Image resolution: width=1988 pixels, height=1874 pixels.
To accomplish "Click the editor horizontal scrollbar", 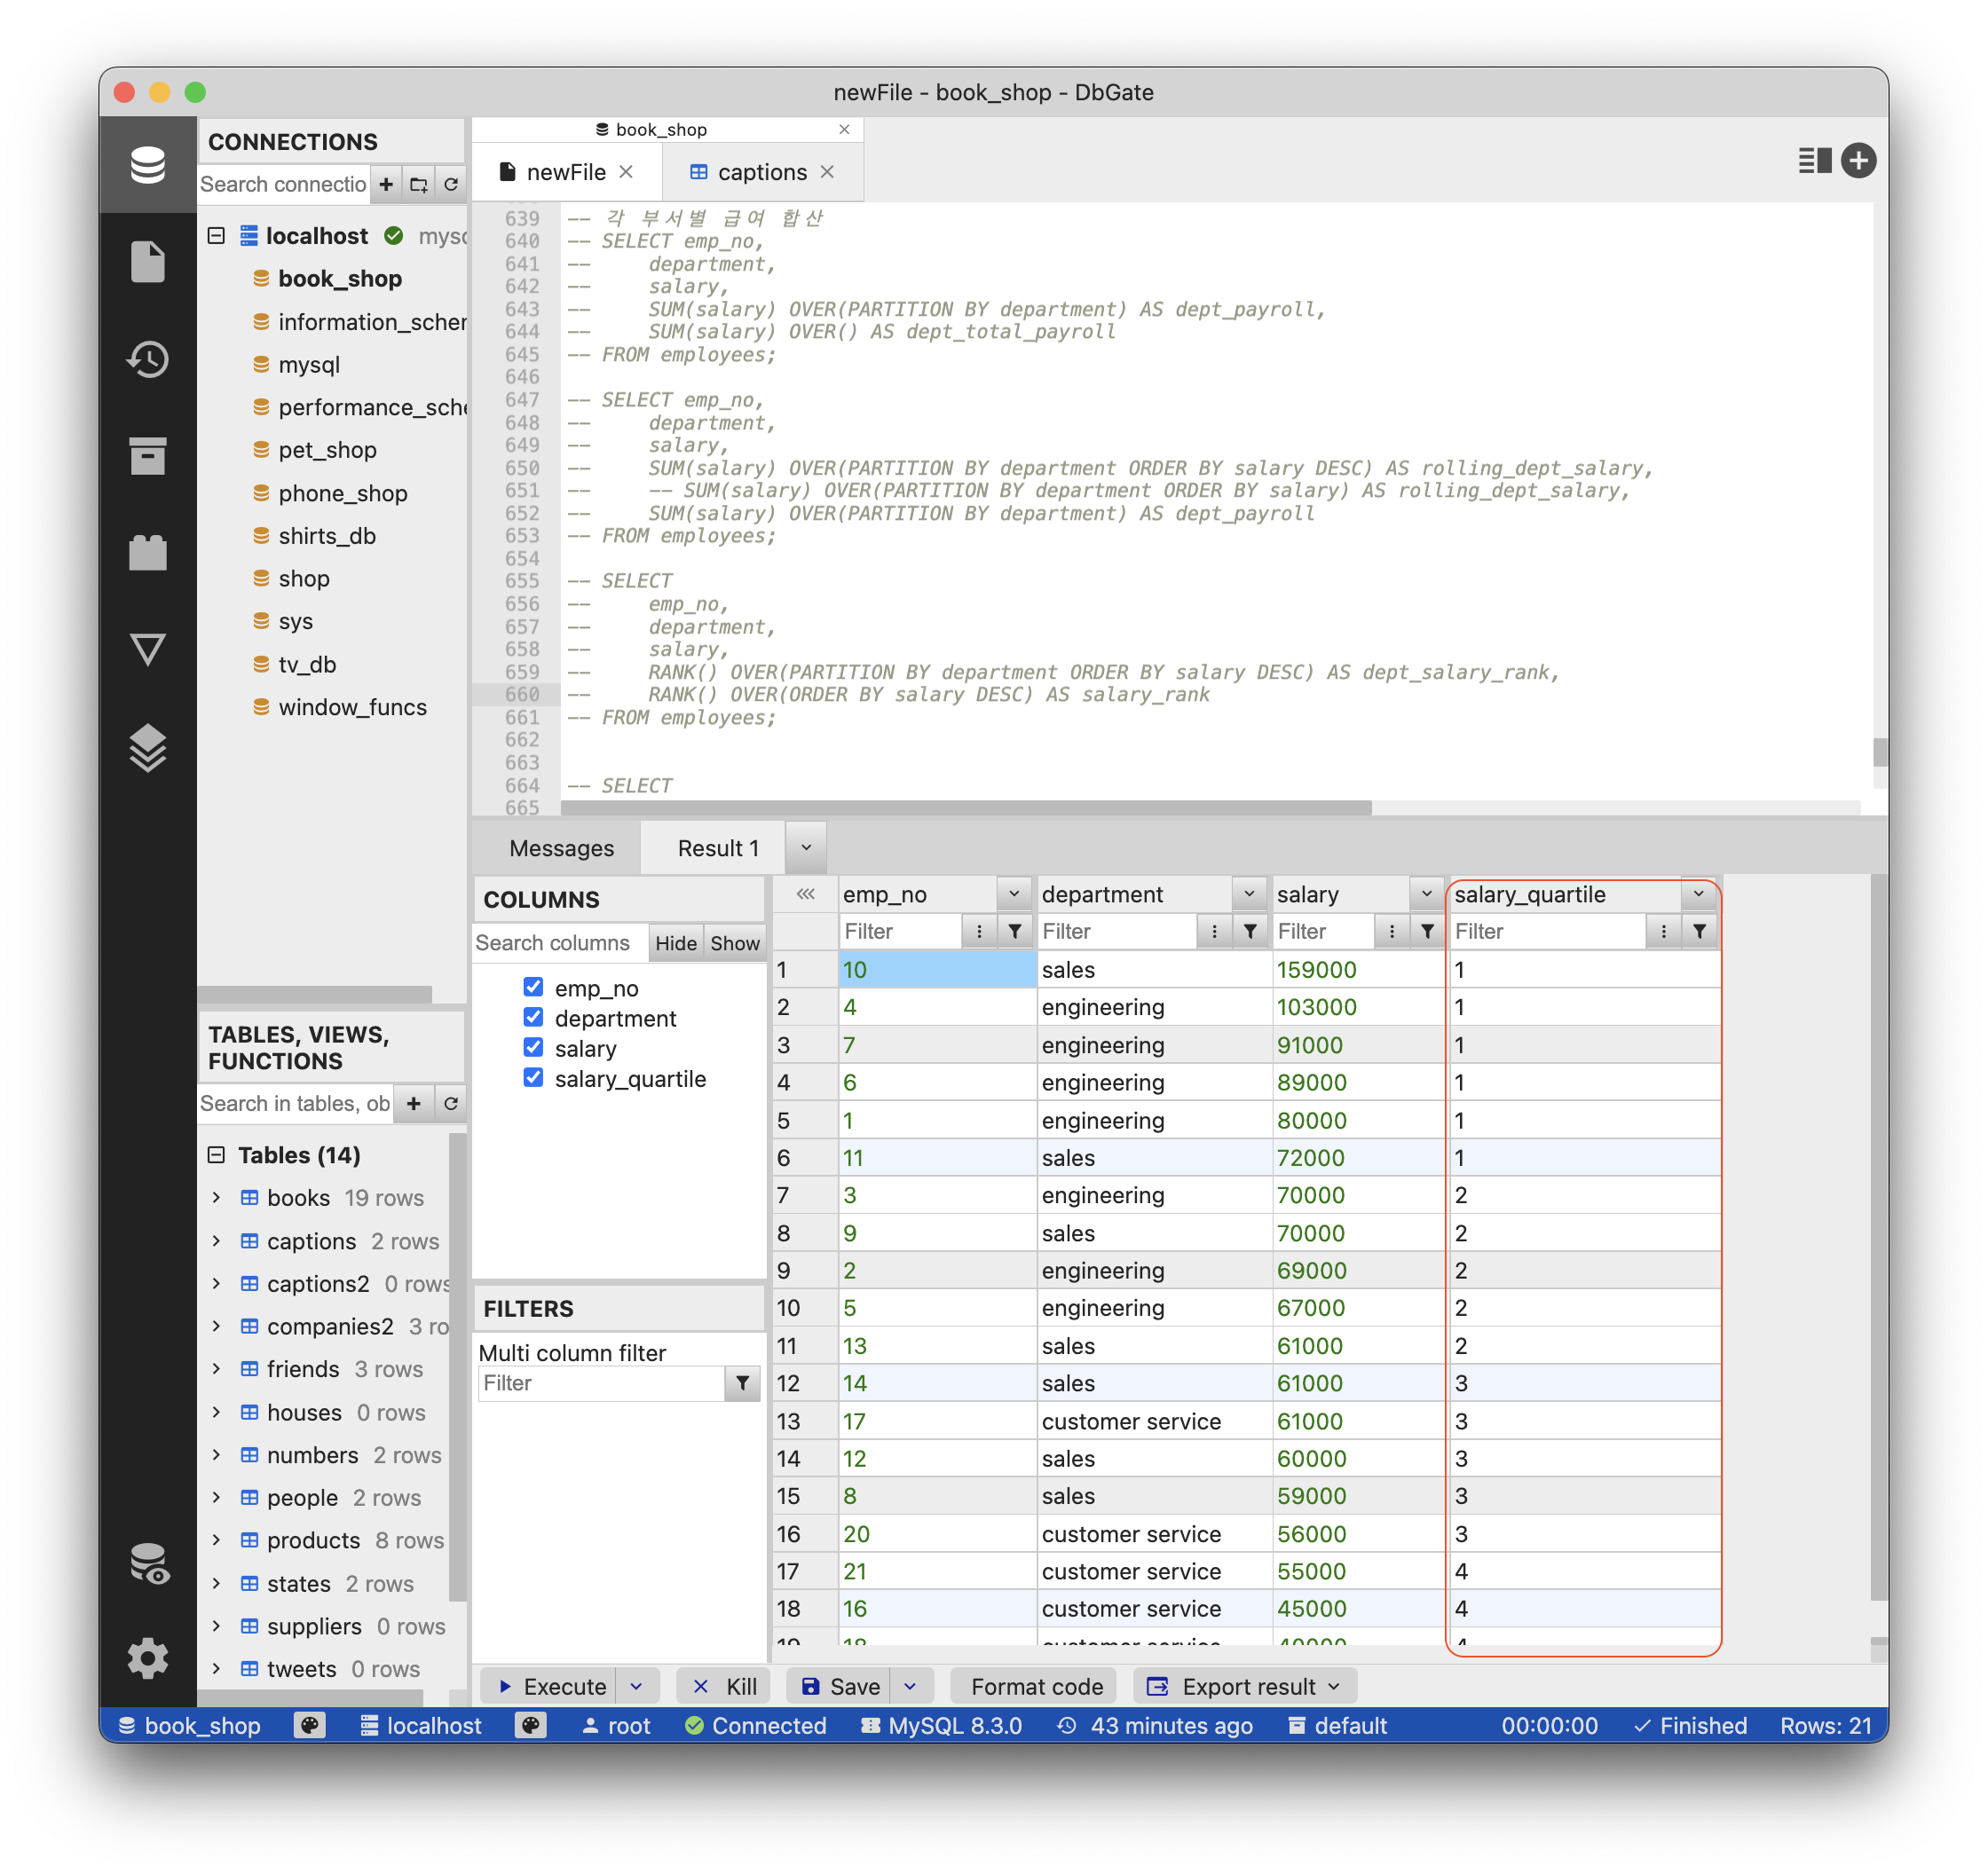I will (966, 807).
